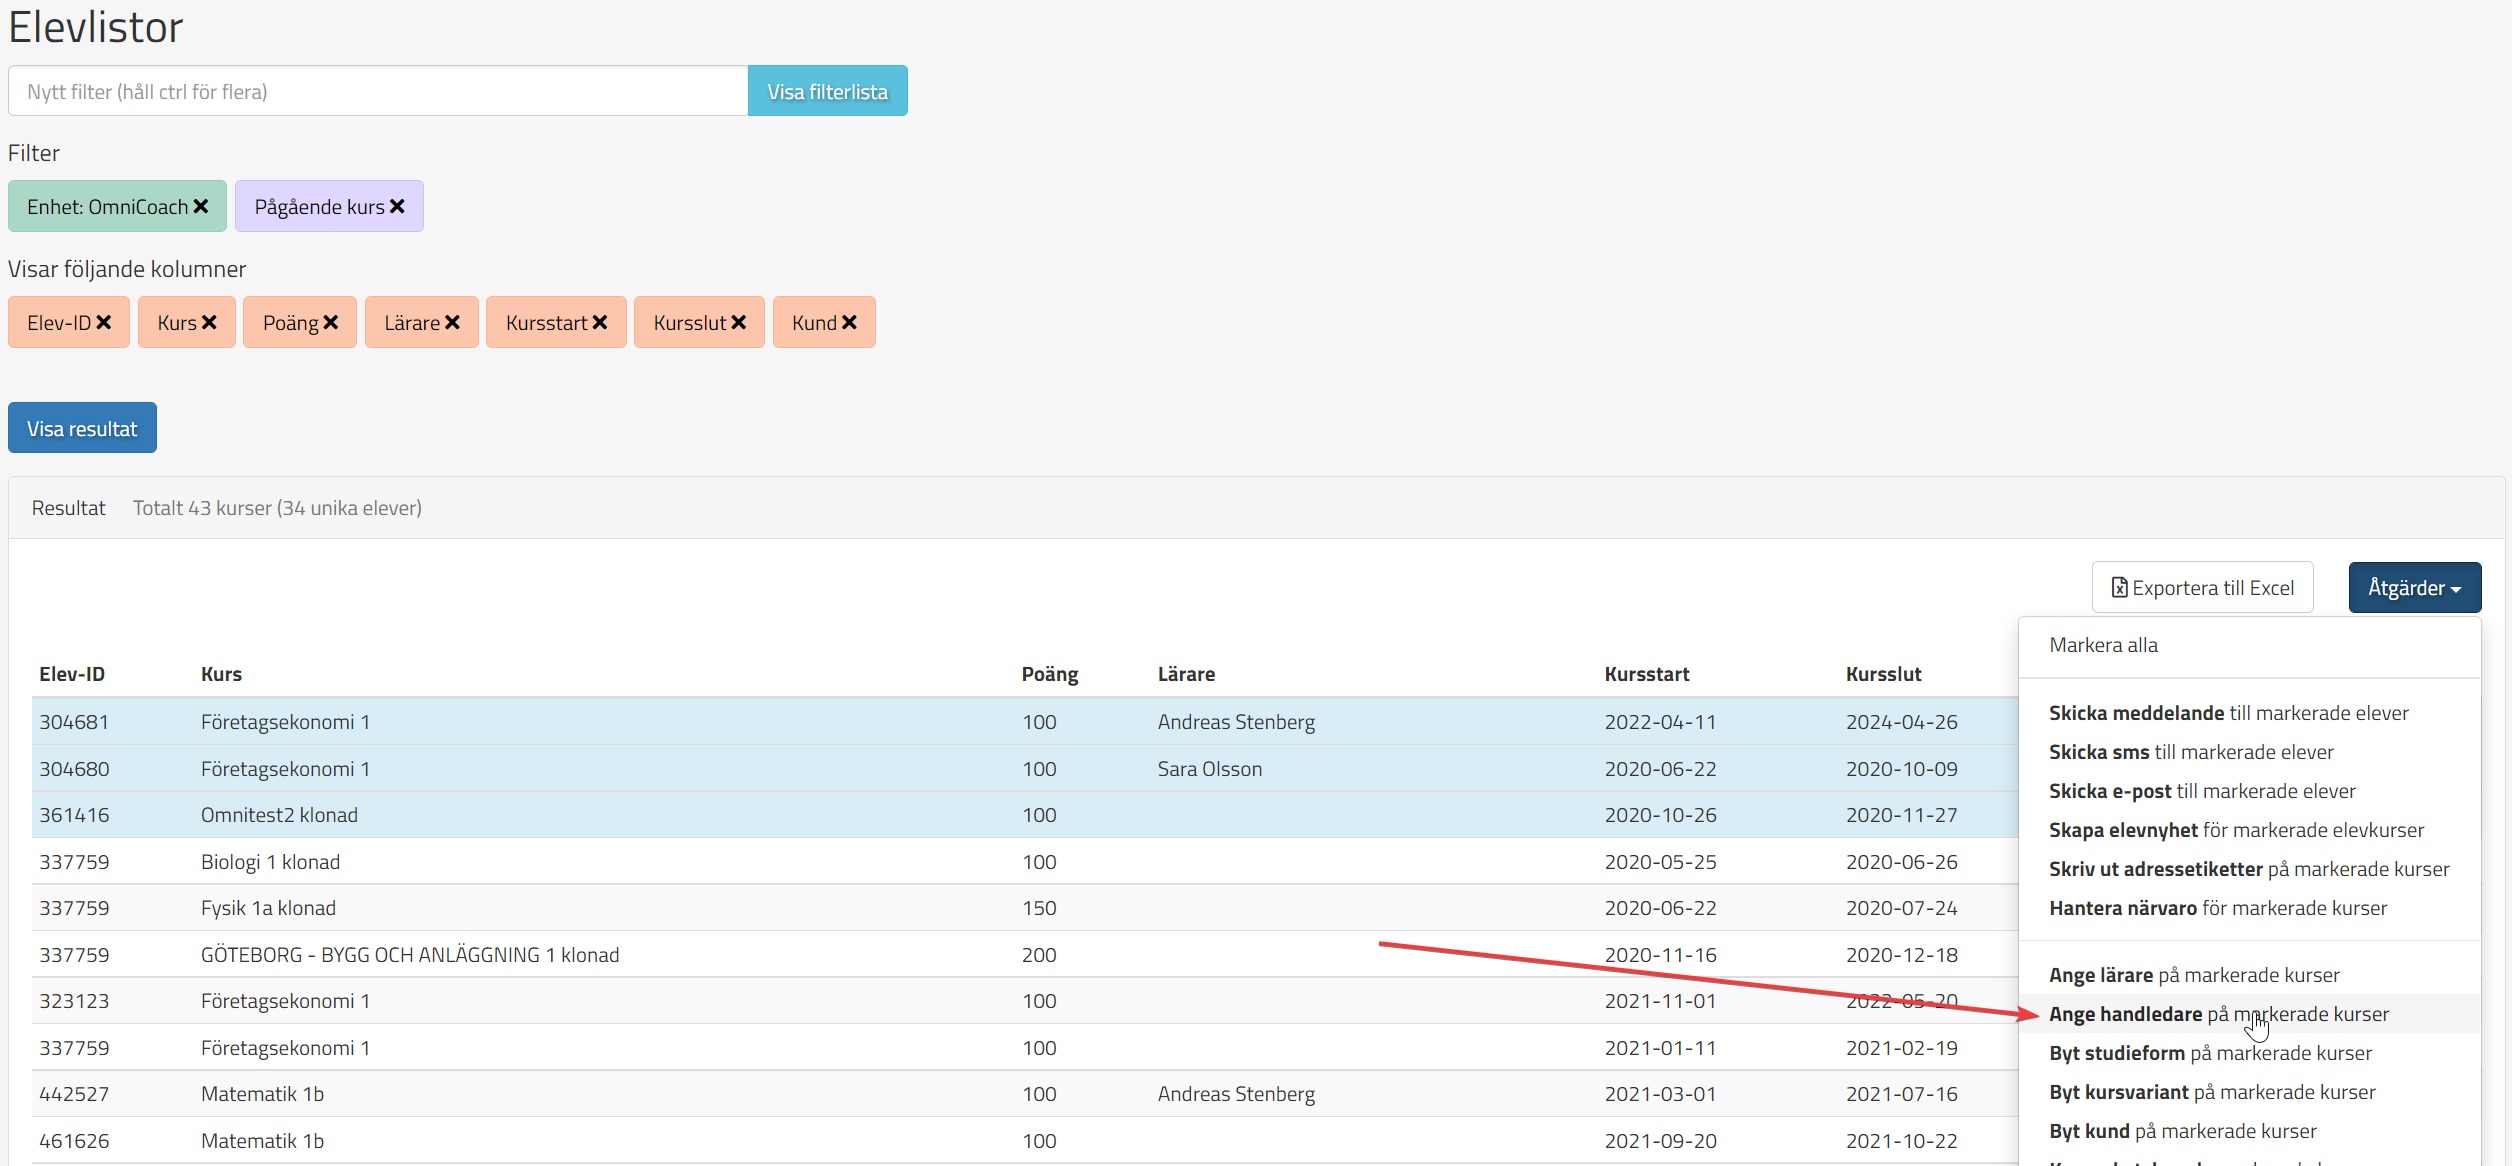Choose Markera alla from menu
Screen dimensions: 2512x1166
(x=2103, y=646)
